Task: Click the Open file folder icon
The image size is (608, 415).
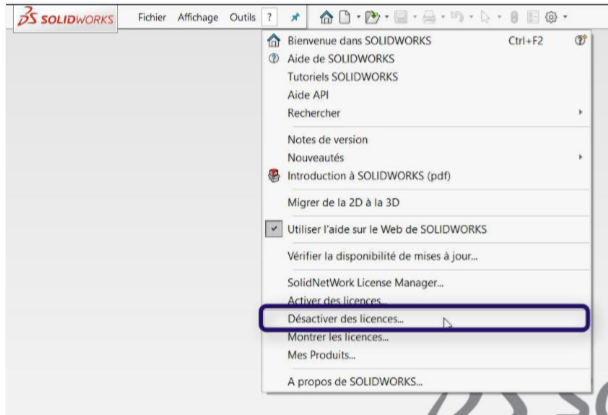Action: 372,17
